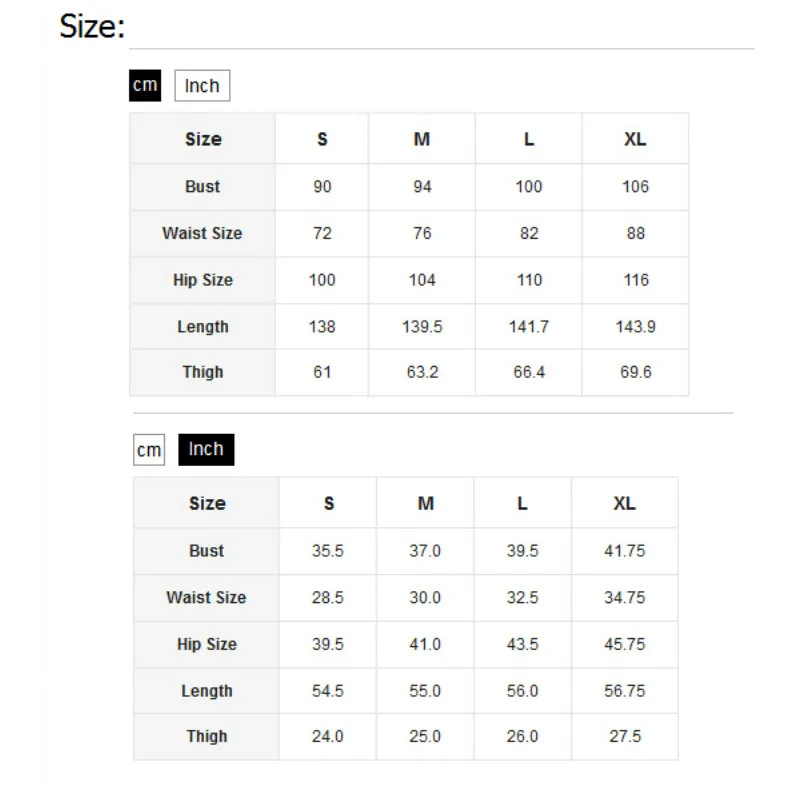Click the 139.5 length value for M
The width and height of the screenshot is (800, 800).
[422, 326]
